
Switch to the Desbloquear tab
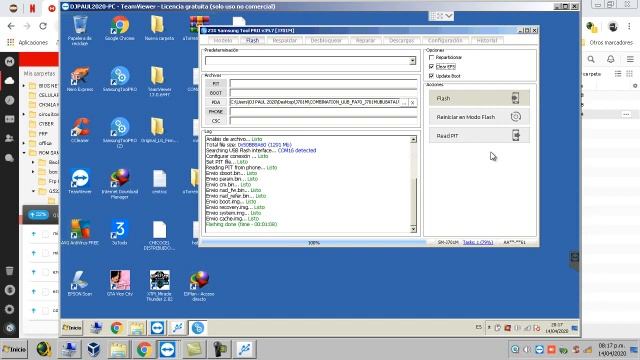pos(326,40)
